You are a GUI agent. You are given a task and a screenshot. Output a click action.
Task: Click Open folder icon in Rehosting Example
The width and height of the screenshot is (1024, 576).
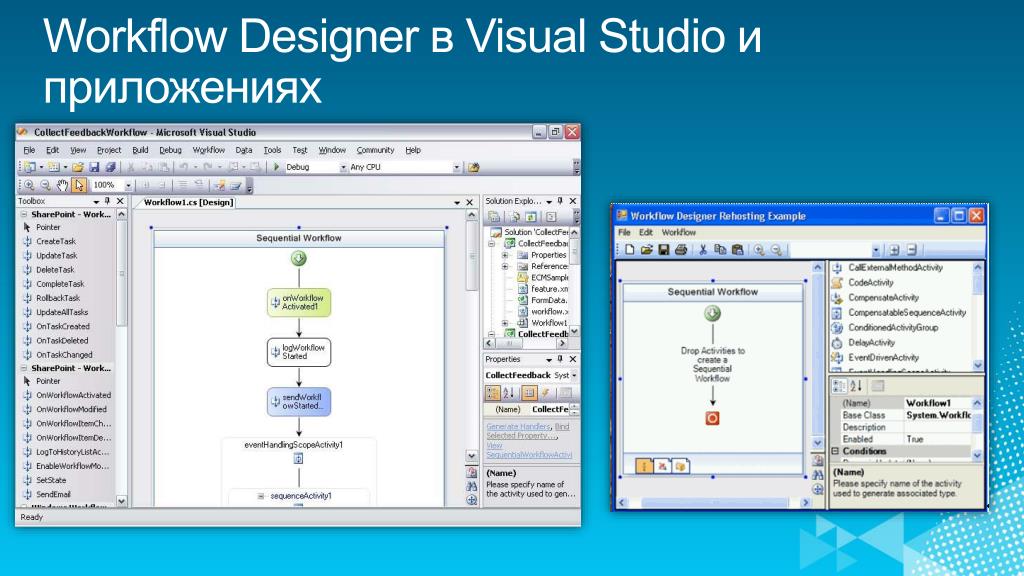(647, 249)
